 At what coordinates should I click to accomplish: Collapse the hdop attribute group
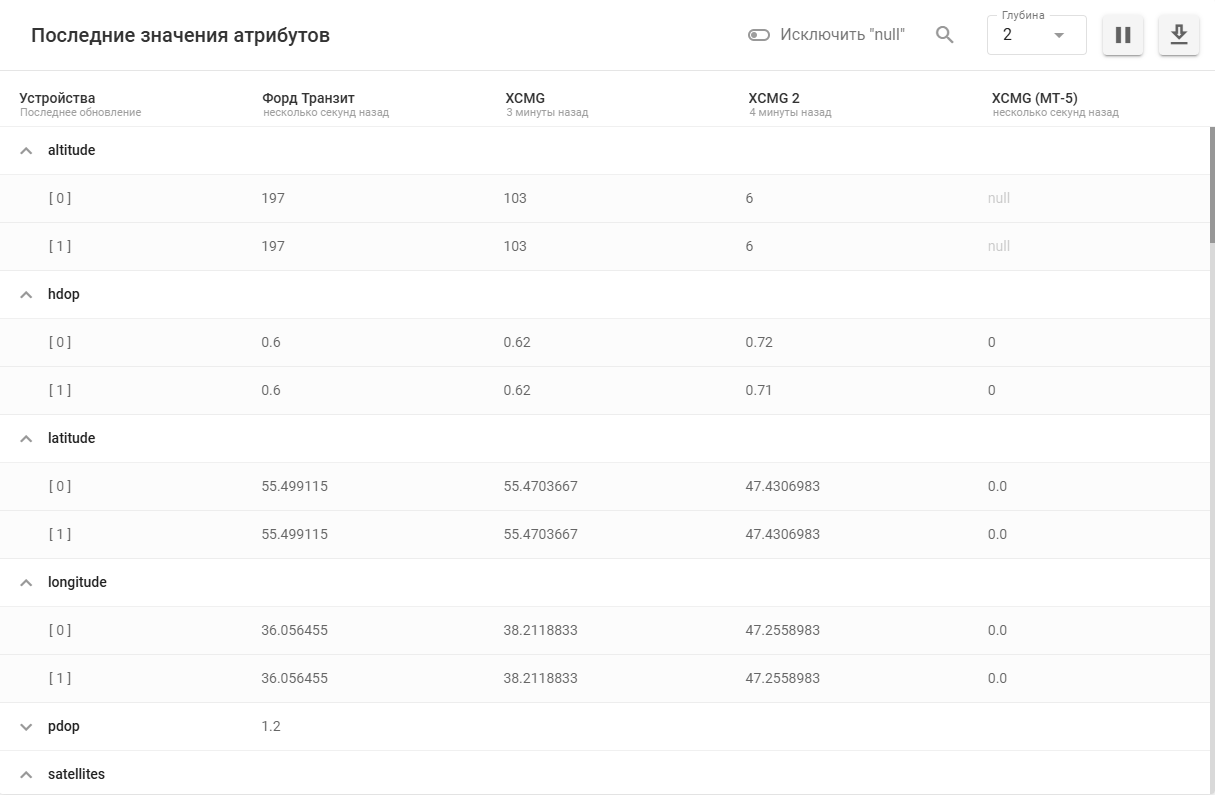click(x=27, y=295)
